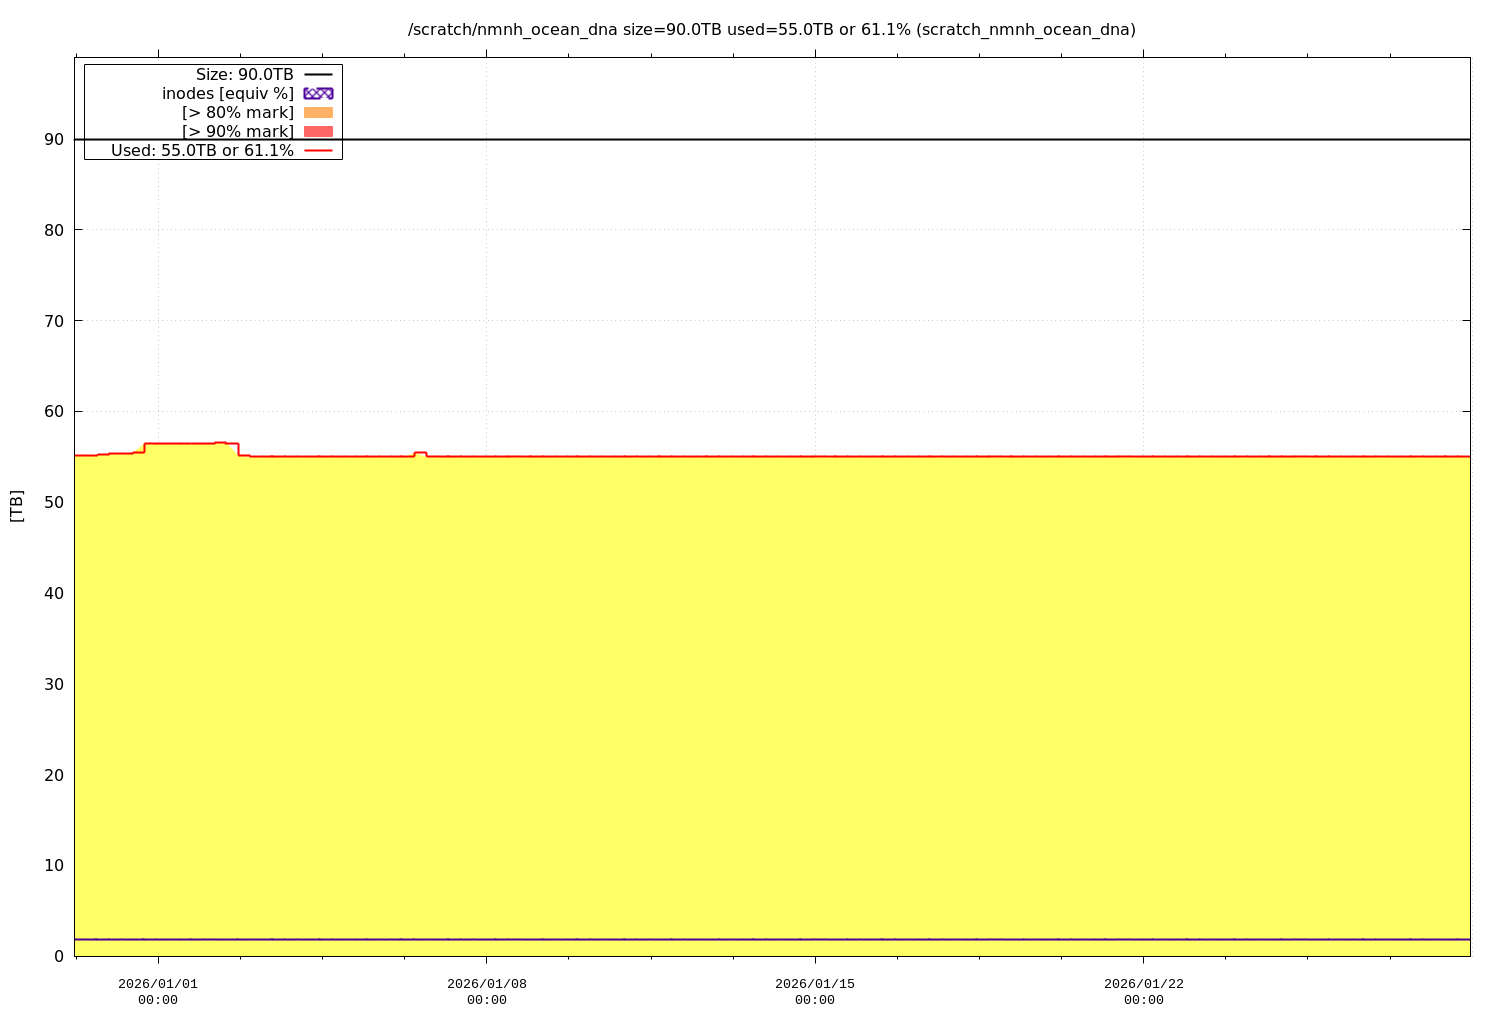This screenshot has width=1500, height=1020.
Task: Select the "inodes [equiv %]" legend text
Action: coord(228,93)
